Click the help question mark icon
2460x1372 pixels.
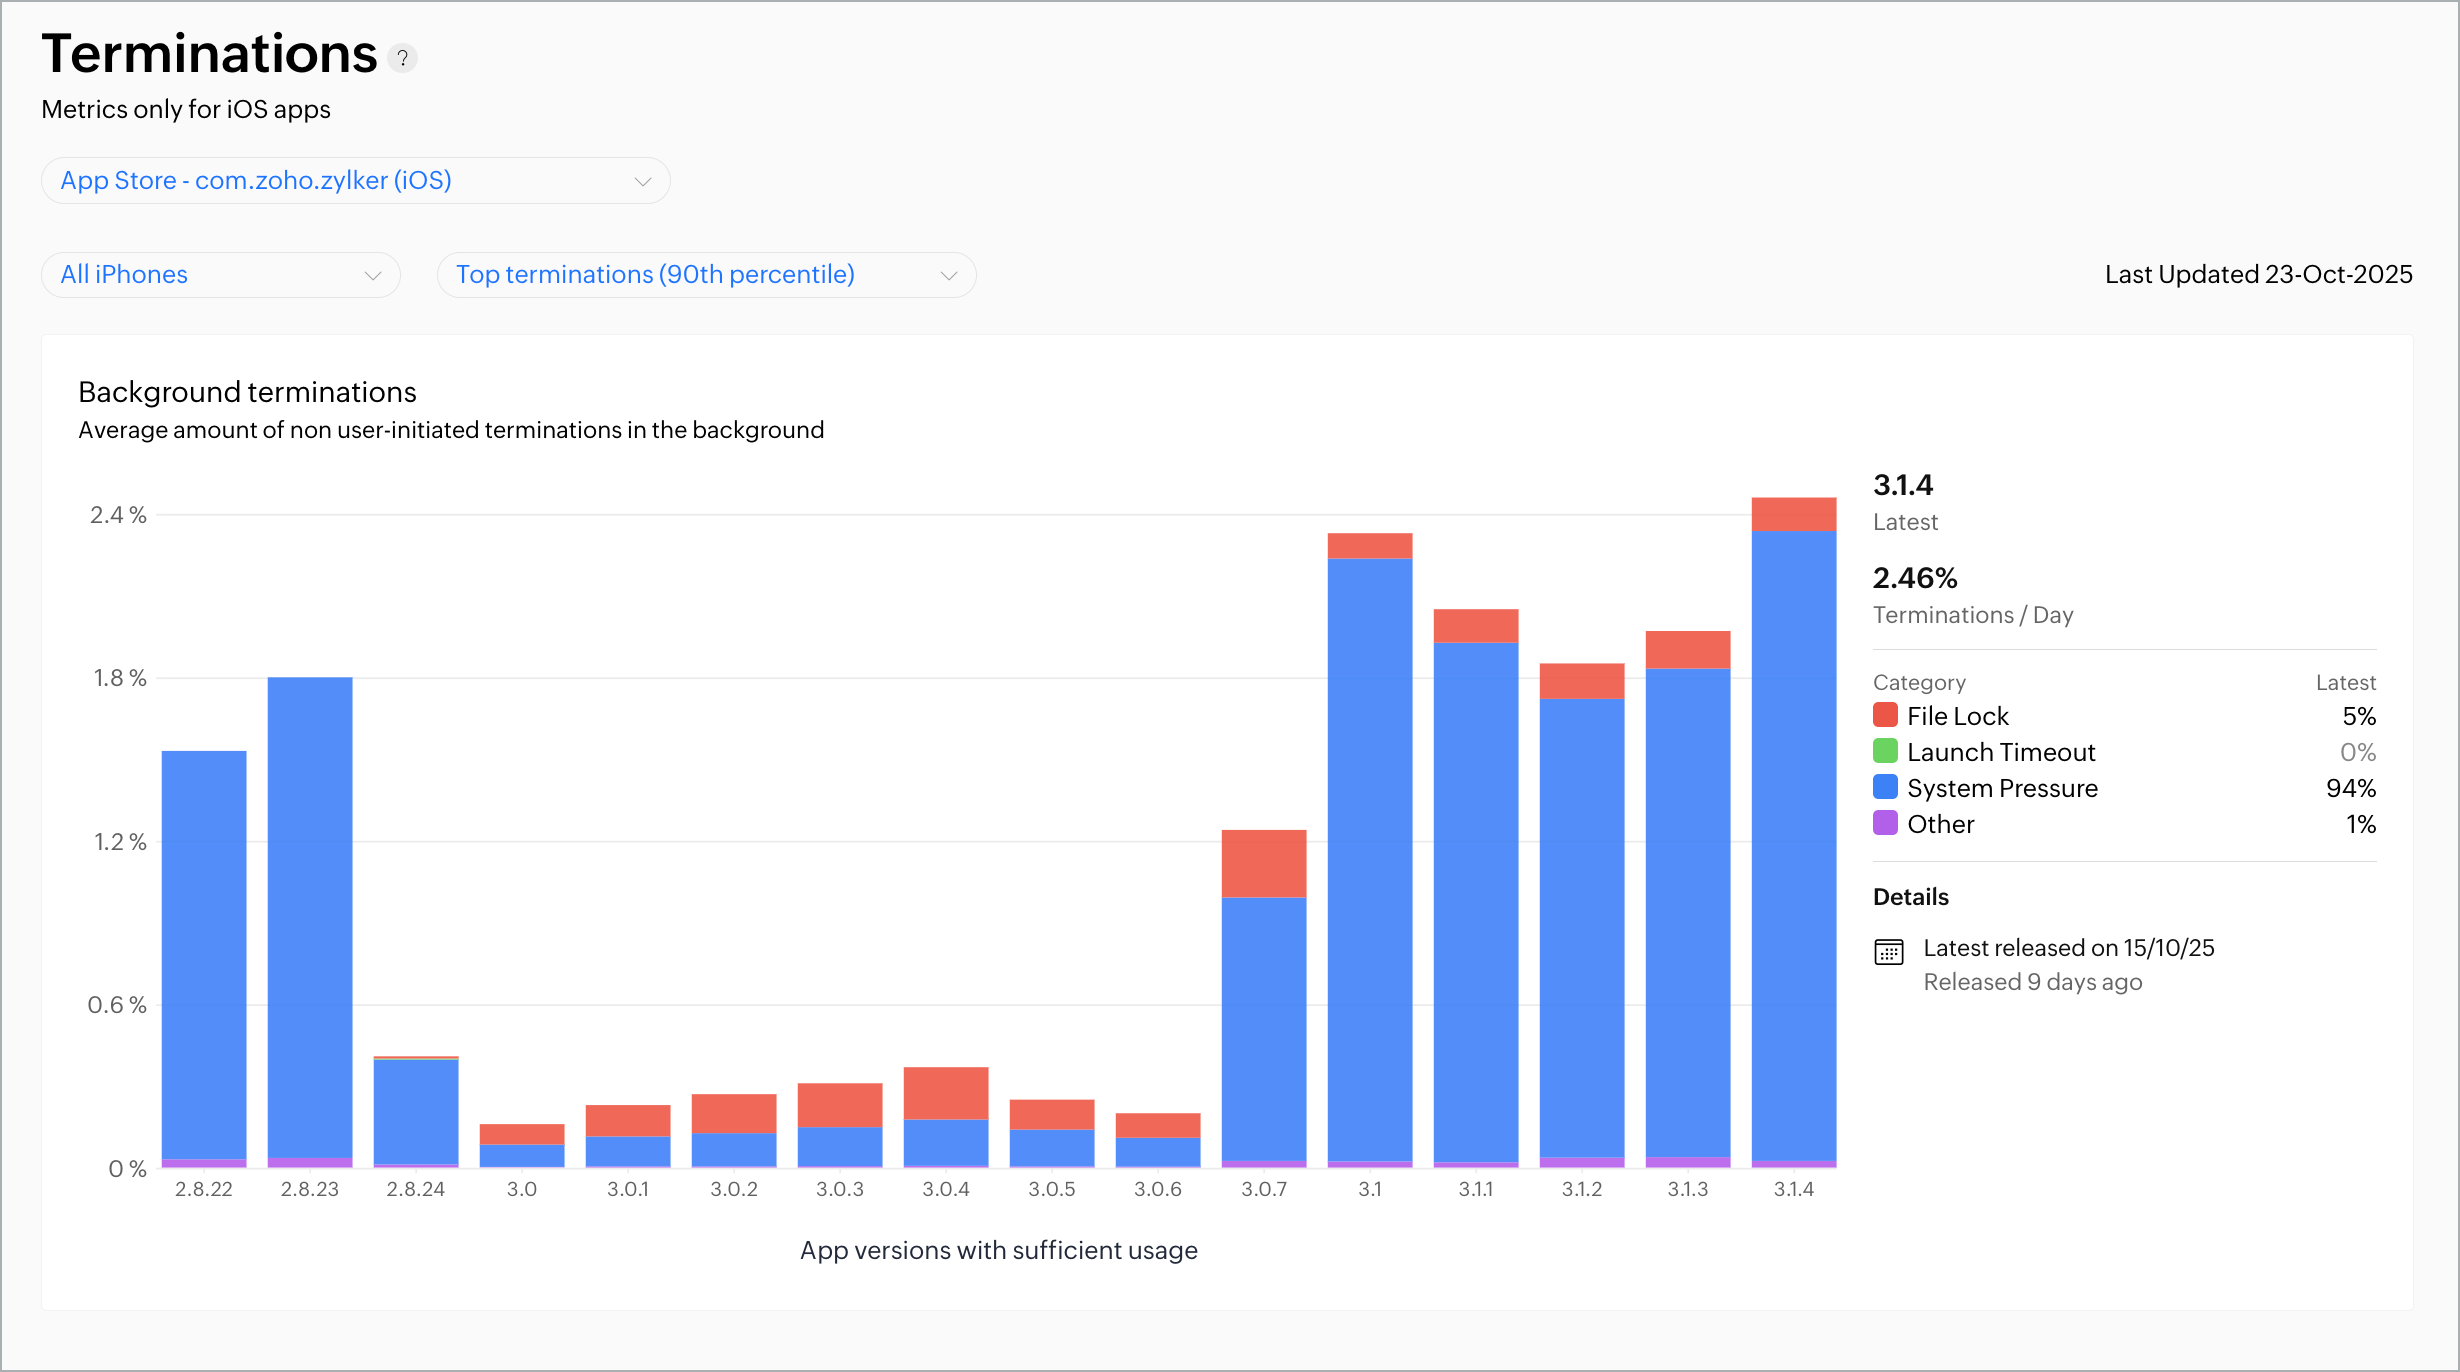tap(402, 59)
